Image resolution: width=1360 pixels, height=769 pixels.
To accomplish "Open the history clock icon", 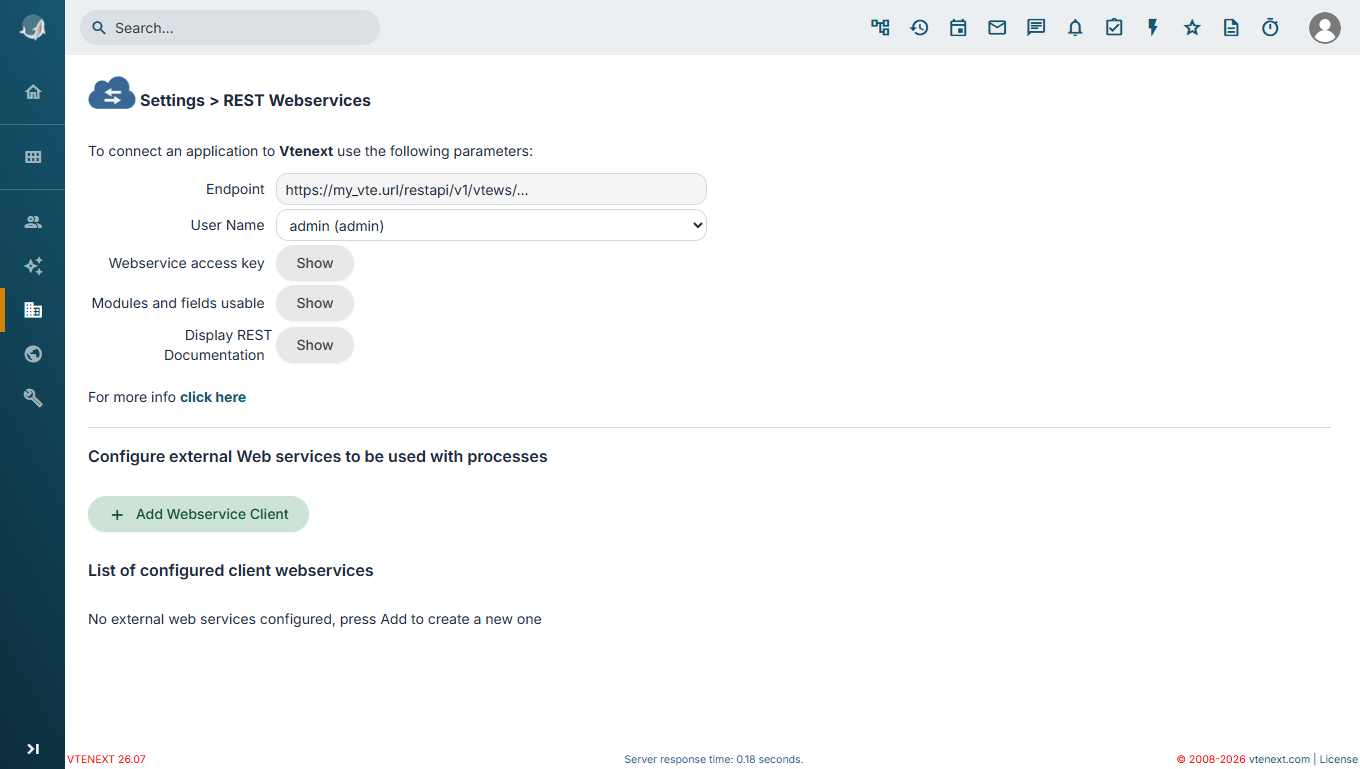I will click(x=919, y=28).
